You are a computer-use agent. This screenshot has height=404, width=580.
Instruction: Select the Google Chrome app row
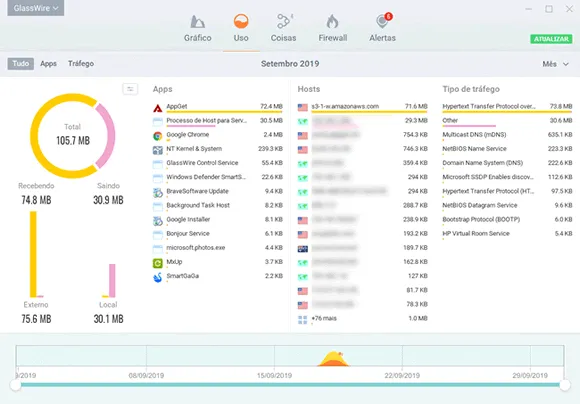pos(218,136)
